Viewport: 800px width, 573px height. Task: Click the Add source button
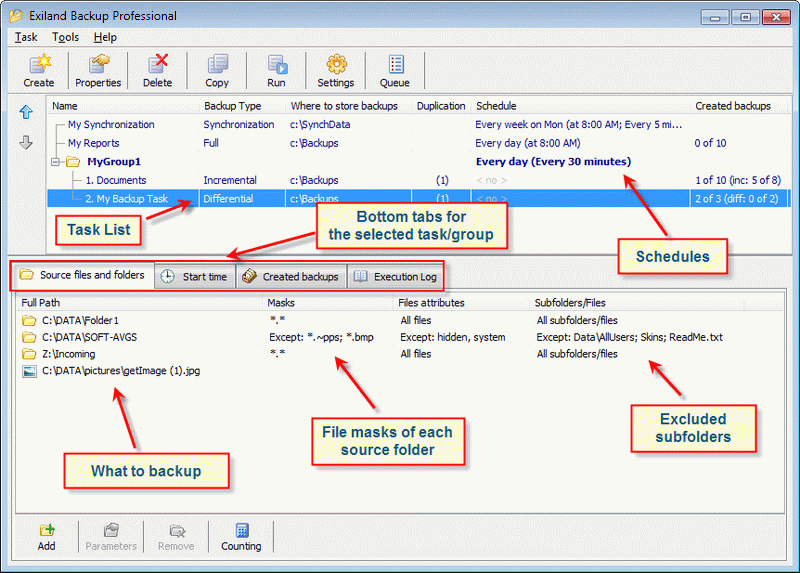[x=46, y=537]
